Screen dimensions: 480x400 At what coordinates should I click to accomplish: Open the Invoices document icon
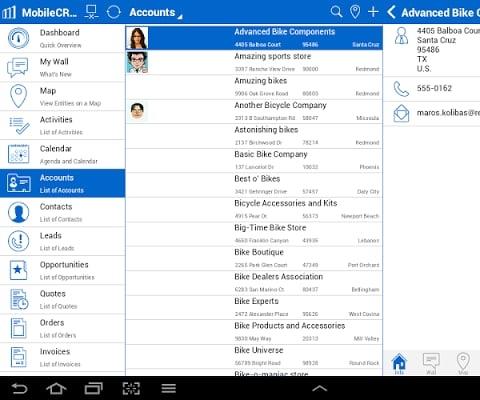(x=18, y=357)
